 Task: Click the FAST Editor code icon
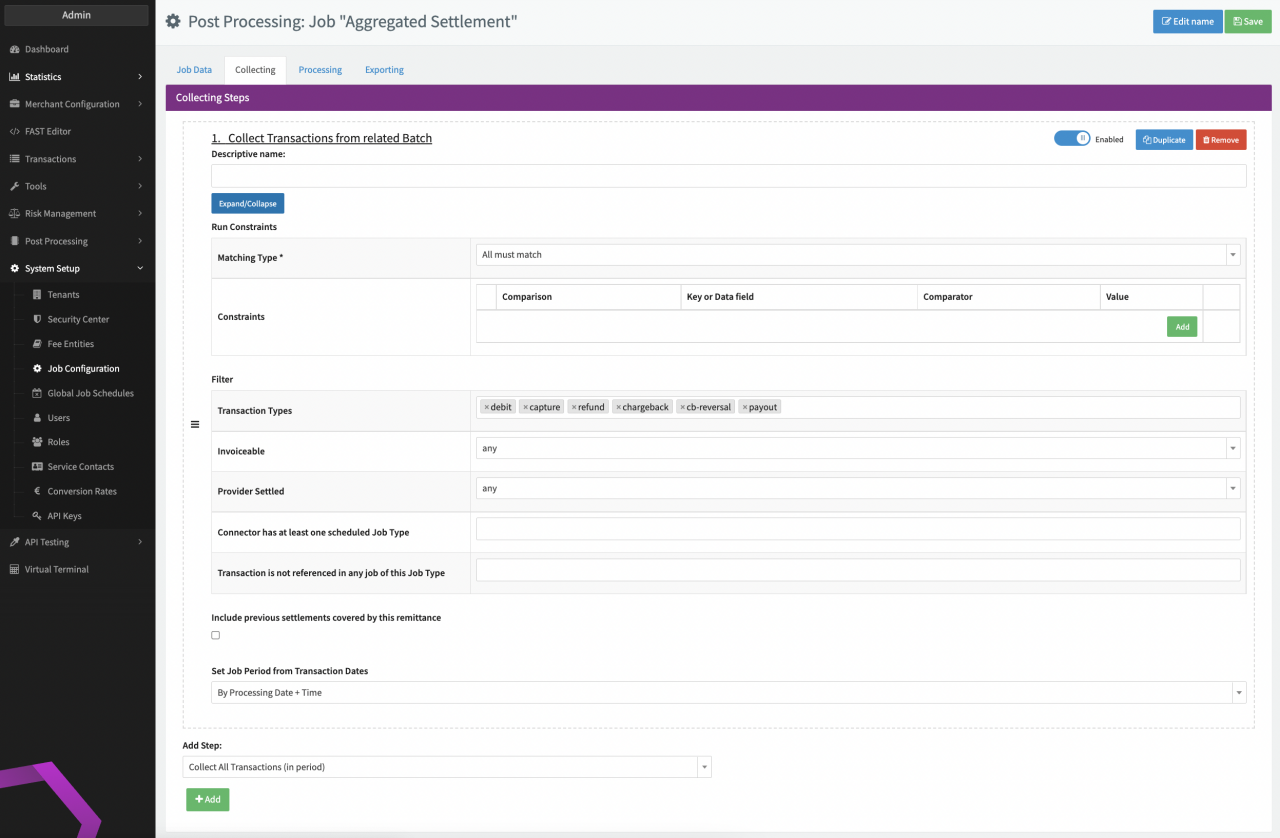tap(15, 131)
